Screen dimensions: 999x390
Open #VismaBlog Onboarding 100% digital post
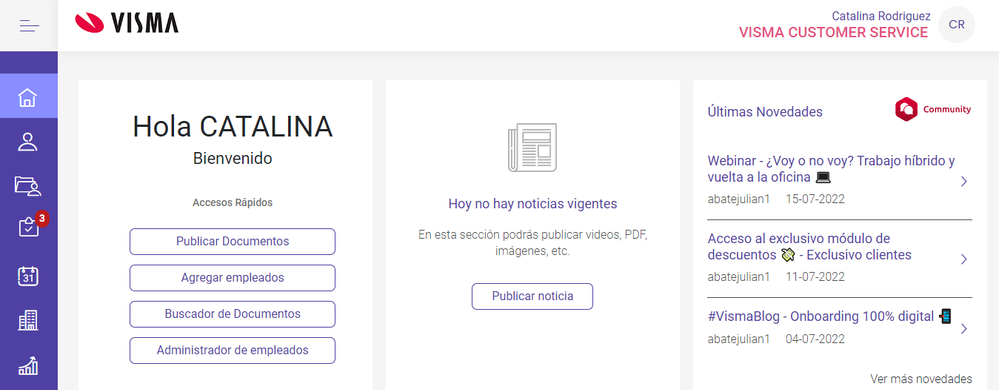[x=830, y=316]
